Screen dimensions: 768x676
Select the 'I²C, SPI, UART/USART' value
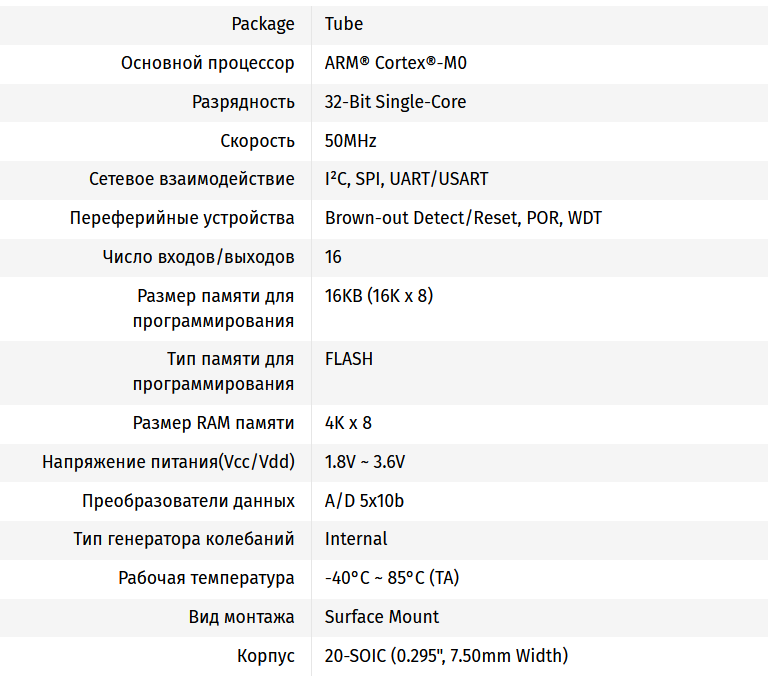point(406,180)
